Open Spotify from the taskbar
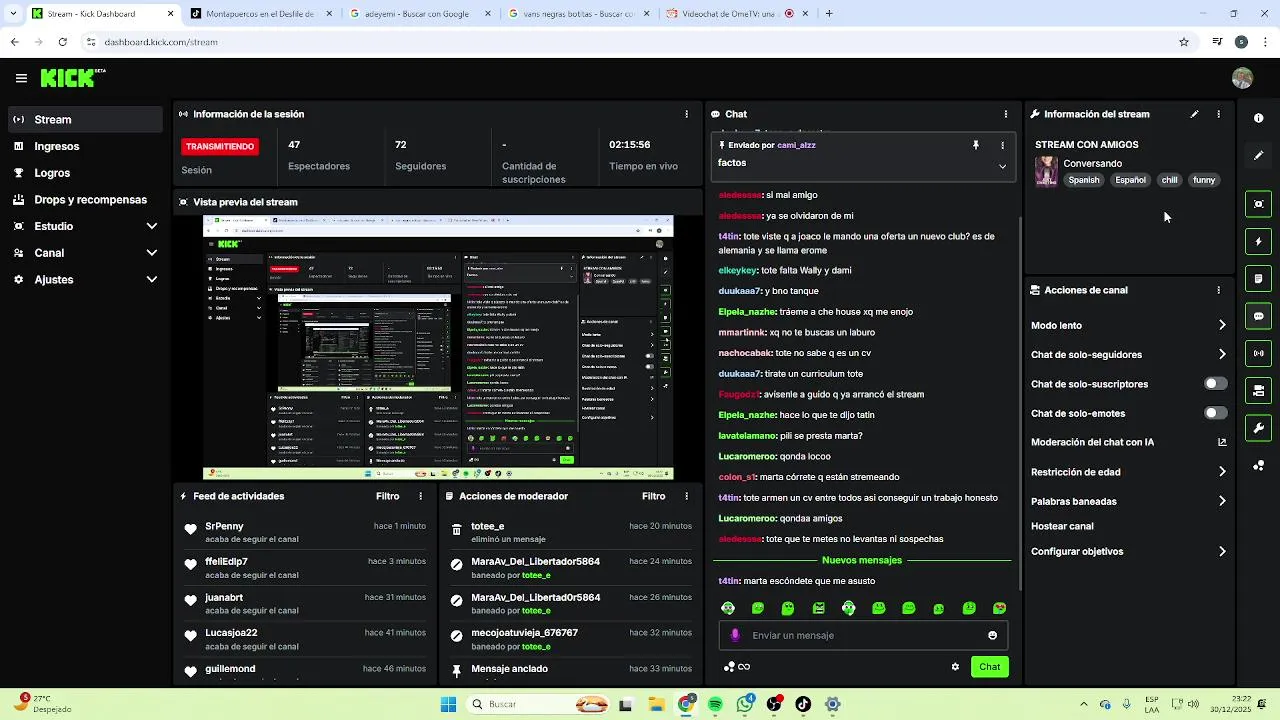 pos(715,704)
